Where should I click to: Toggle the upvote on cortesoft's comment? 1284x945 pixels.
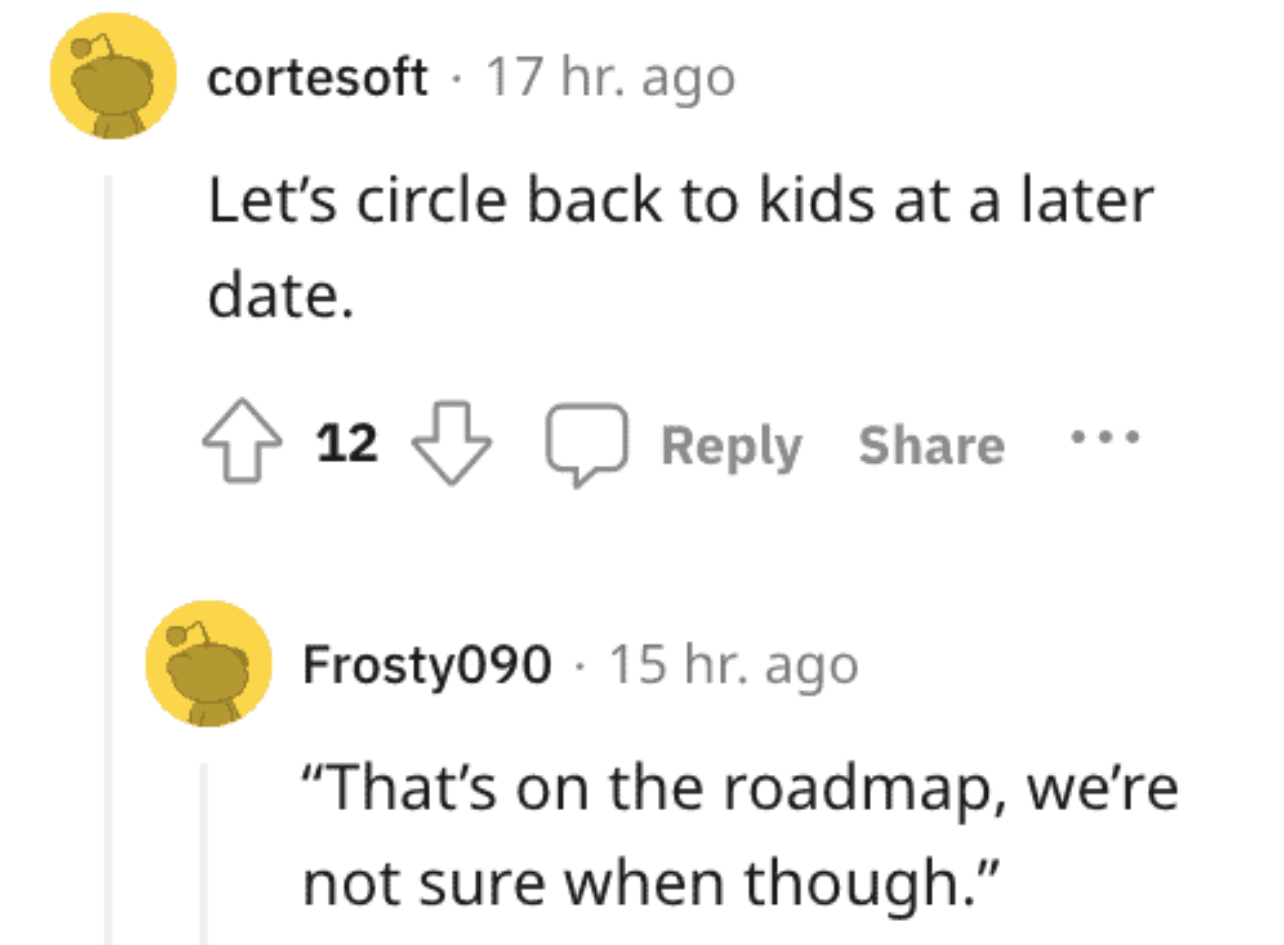241,445
